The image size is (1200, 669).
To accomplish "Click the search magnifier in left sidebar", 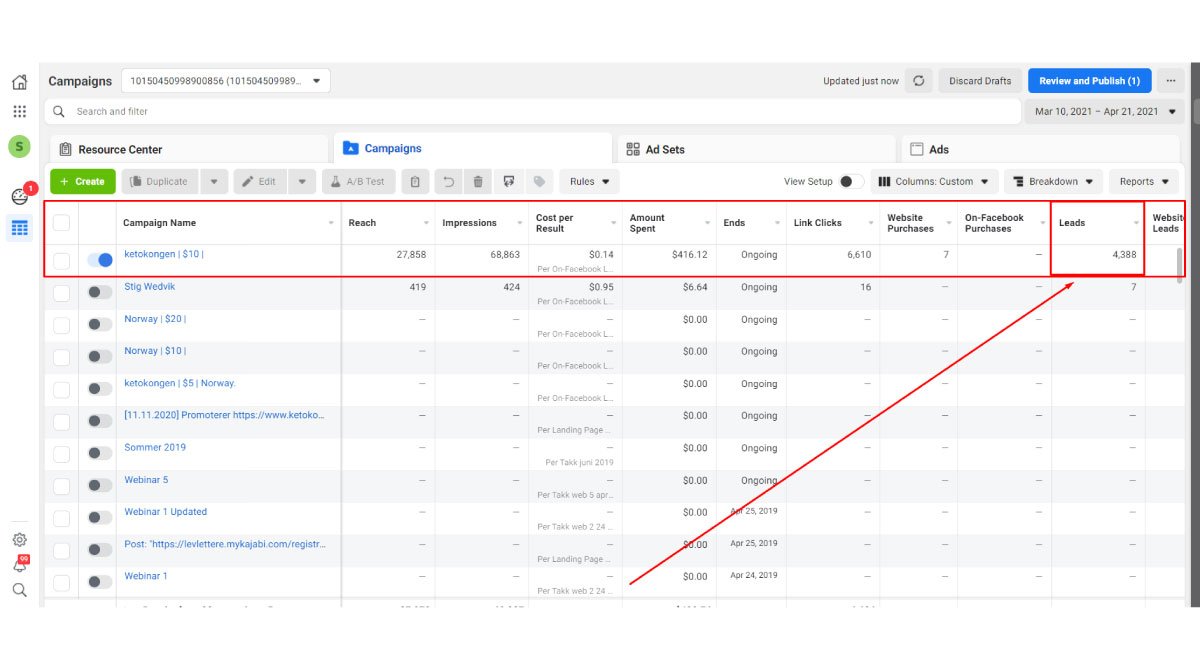I will (x=19, y=590).
